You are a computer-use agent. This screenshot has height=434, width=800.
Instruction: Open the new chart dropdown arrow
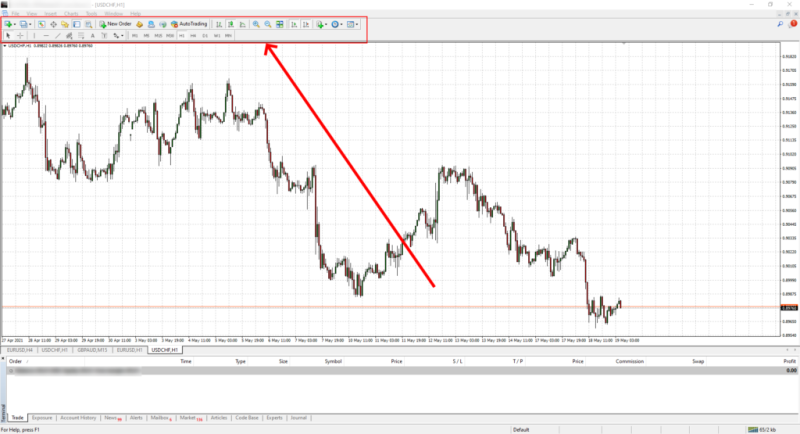(14, 23)
